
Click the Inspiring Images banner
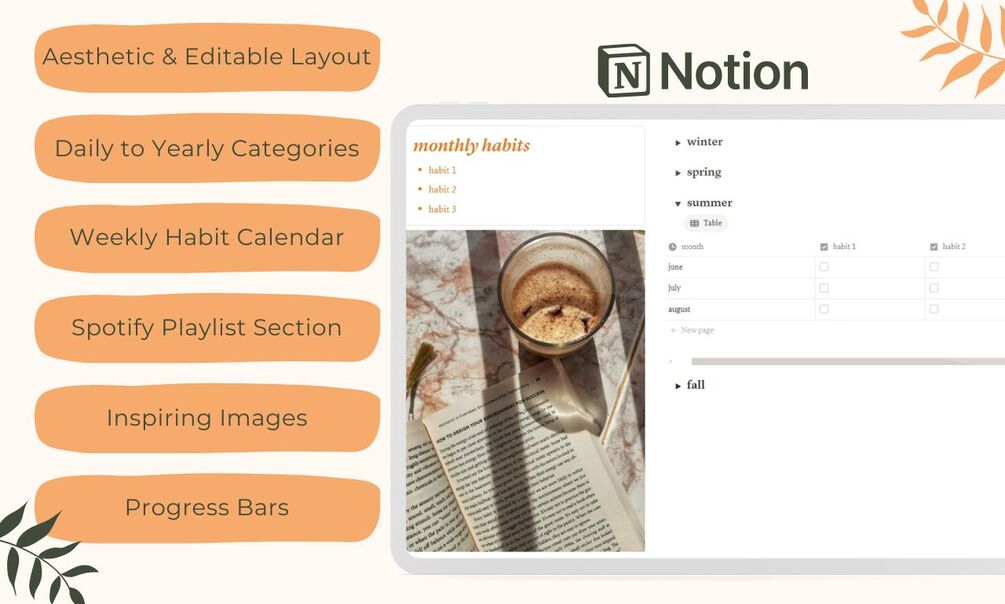pos(207,418)
